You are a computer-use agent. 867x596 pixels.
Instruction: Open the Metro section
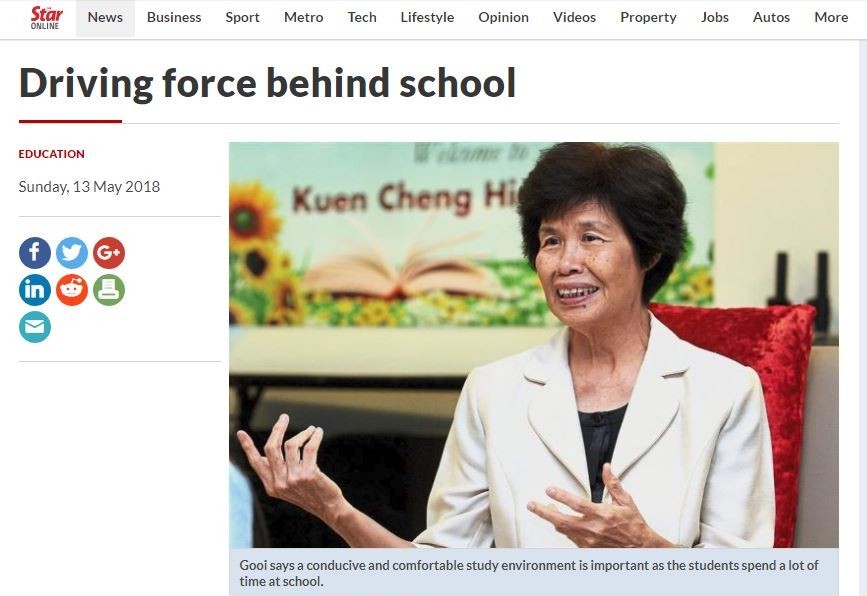coord(304,18)
